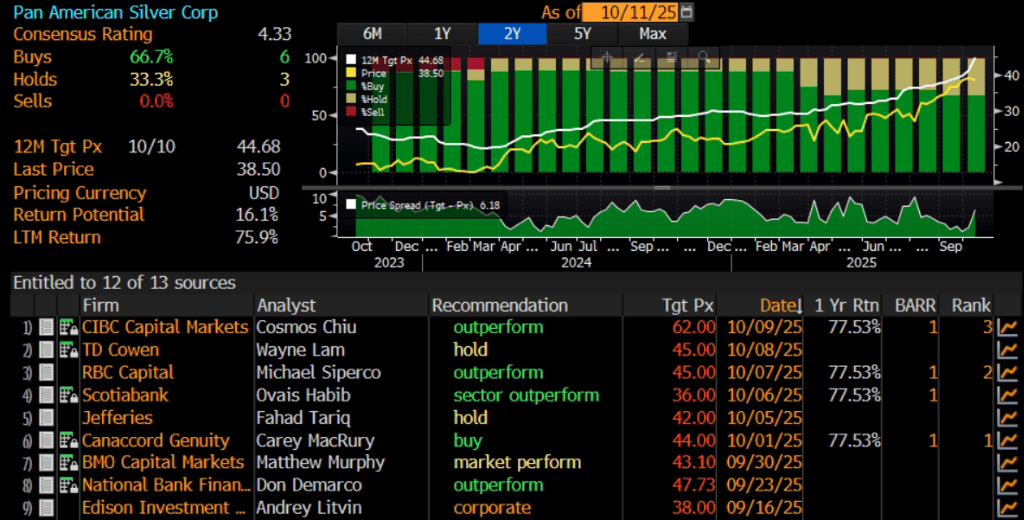Click the yellow Price swatch in the legend

351,73
